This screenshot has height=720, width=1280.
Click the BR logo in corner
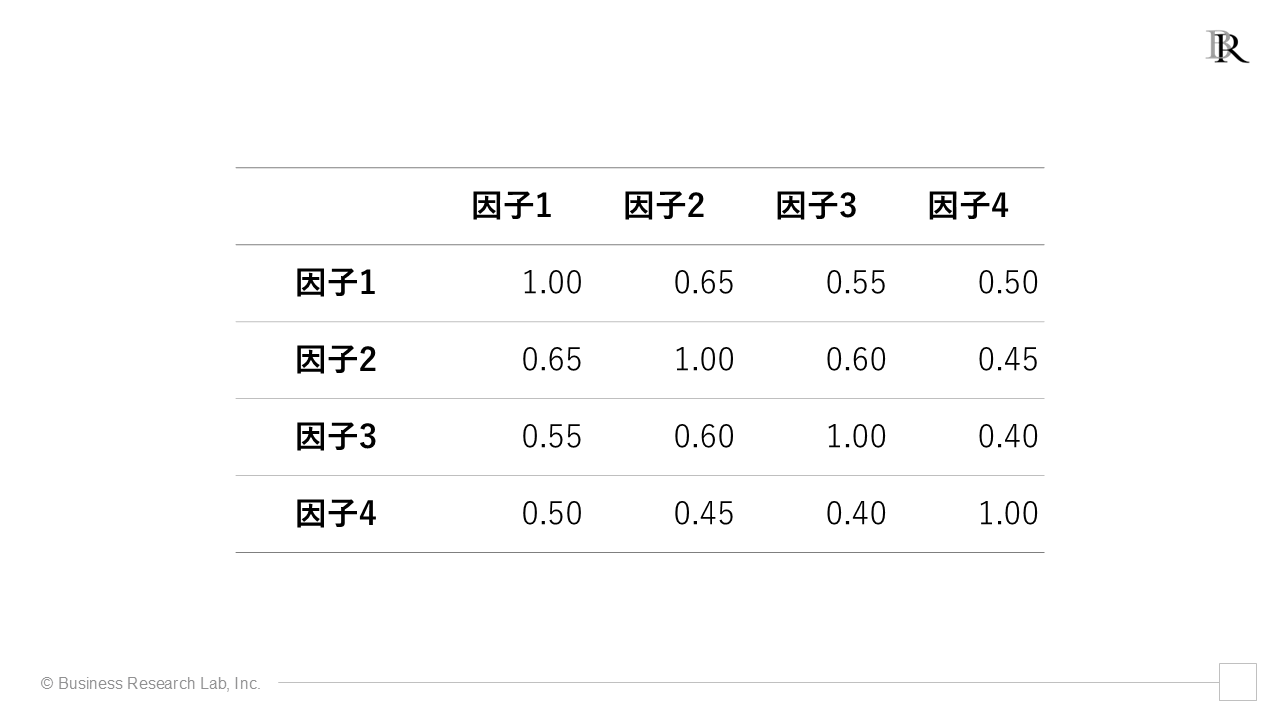click(x=1227, y=46)
